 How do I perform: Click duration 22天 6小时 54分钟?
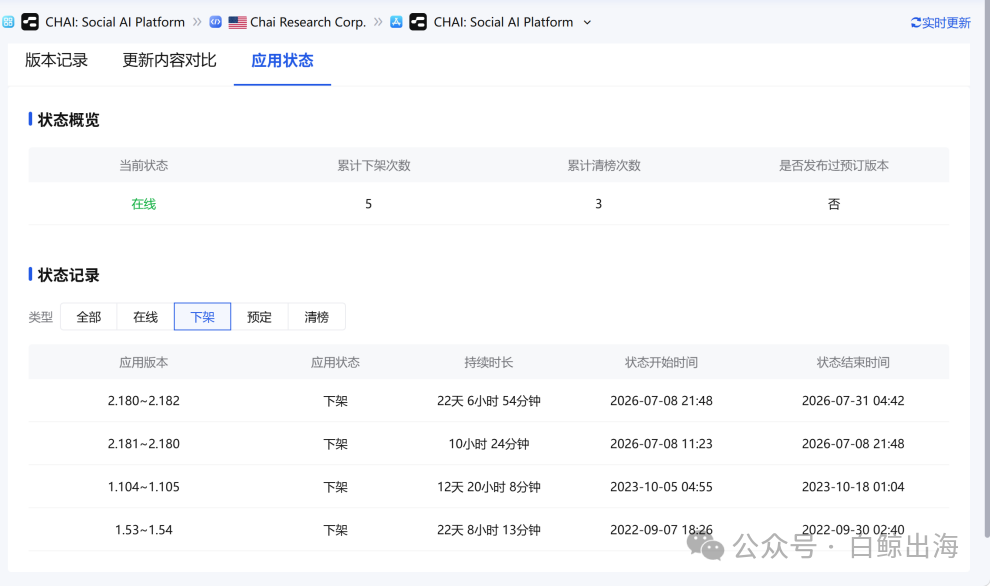(489, 401)
